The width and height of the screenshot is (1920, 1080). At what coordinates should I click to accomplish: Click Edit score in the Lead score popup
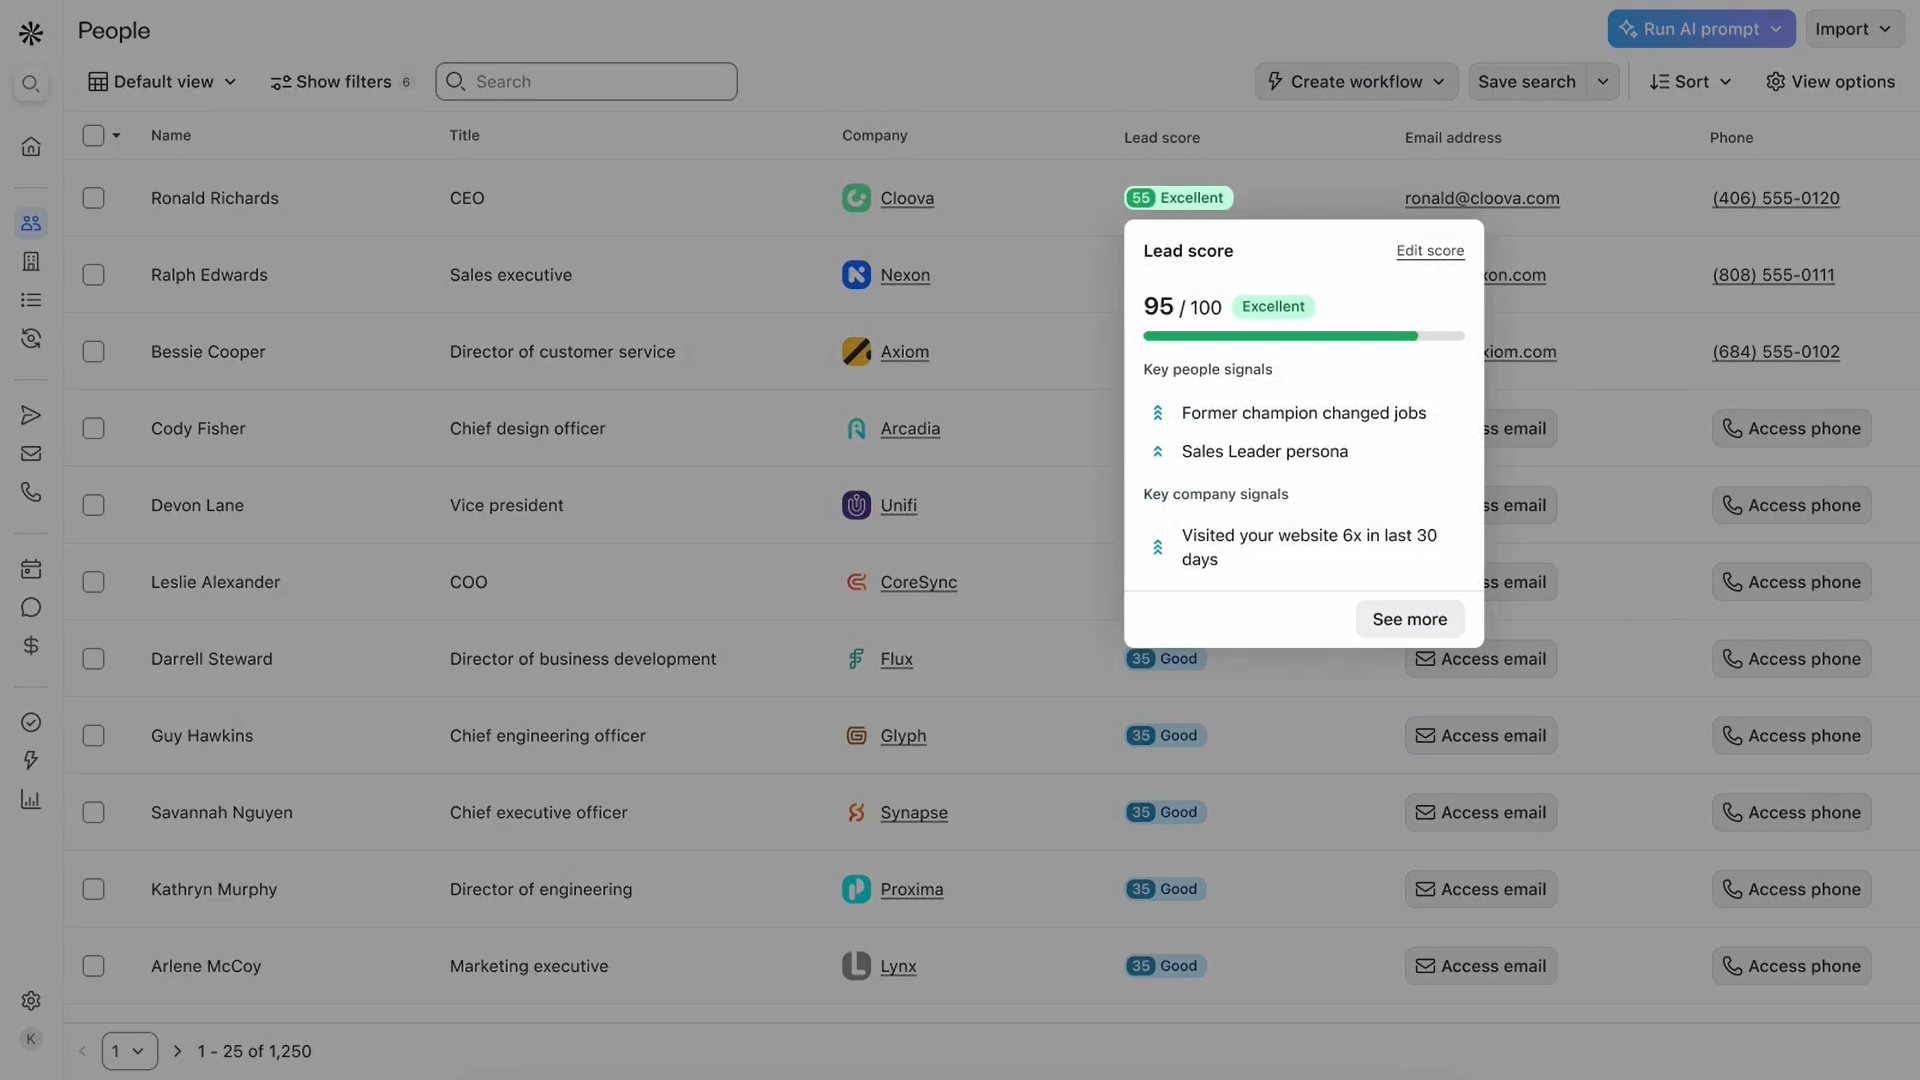pyautogui.click(x=1430, y=251)
